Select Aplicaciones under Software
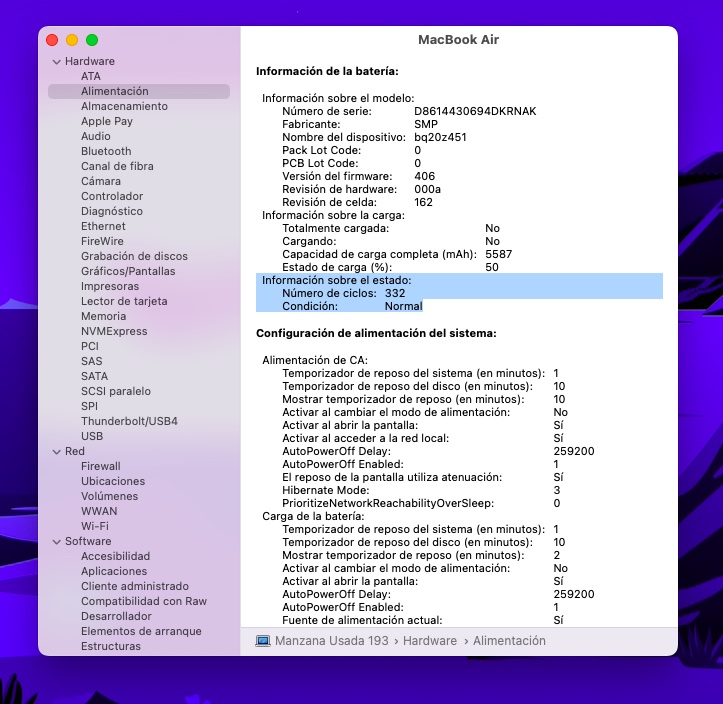The image size is (723, 704). pyautogui.click(x=114, y=571)
